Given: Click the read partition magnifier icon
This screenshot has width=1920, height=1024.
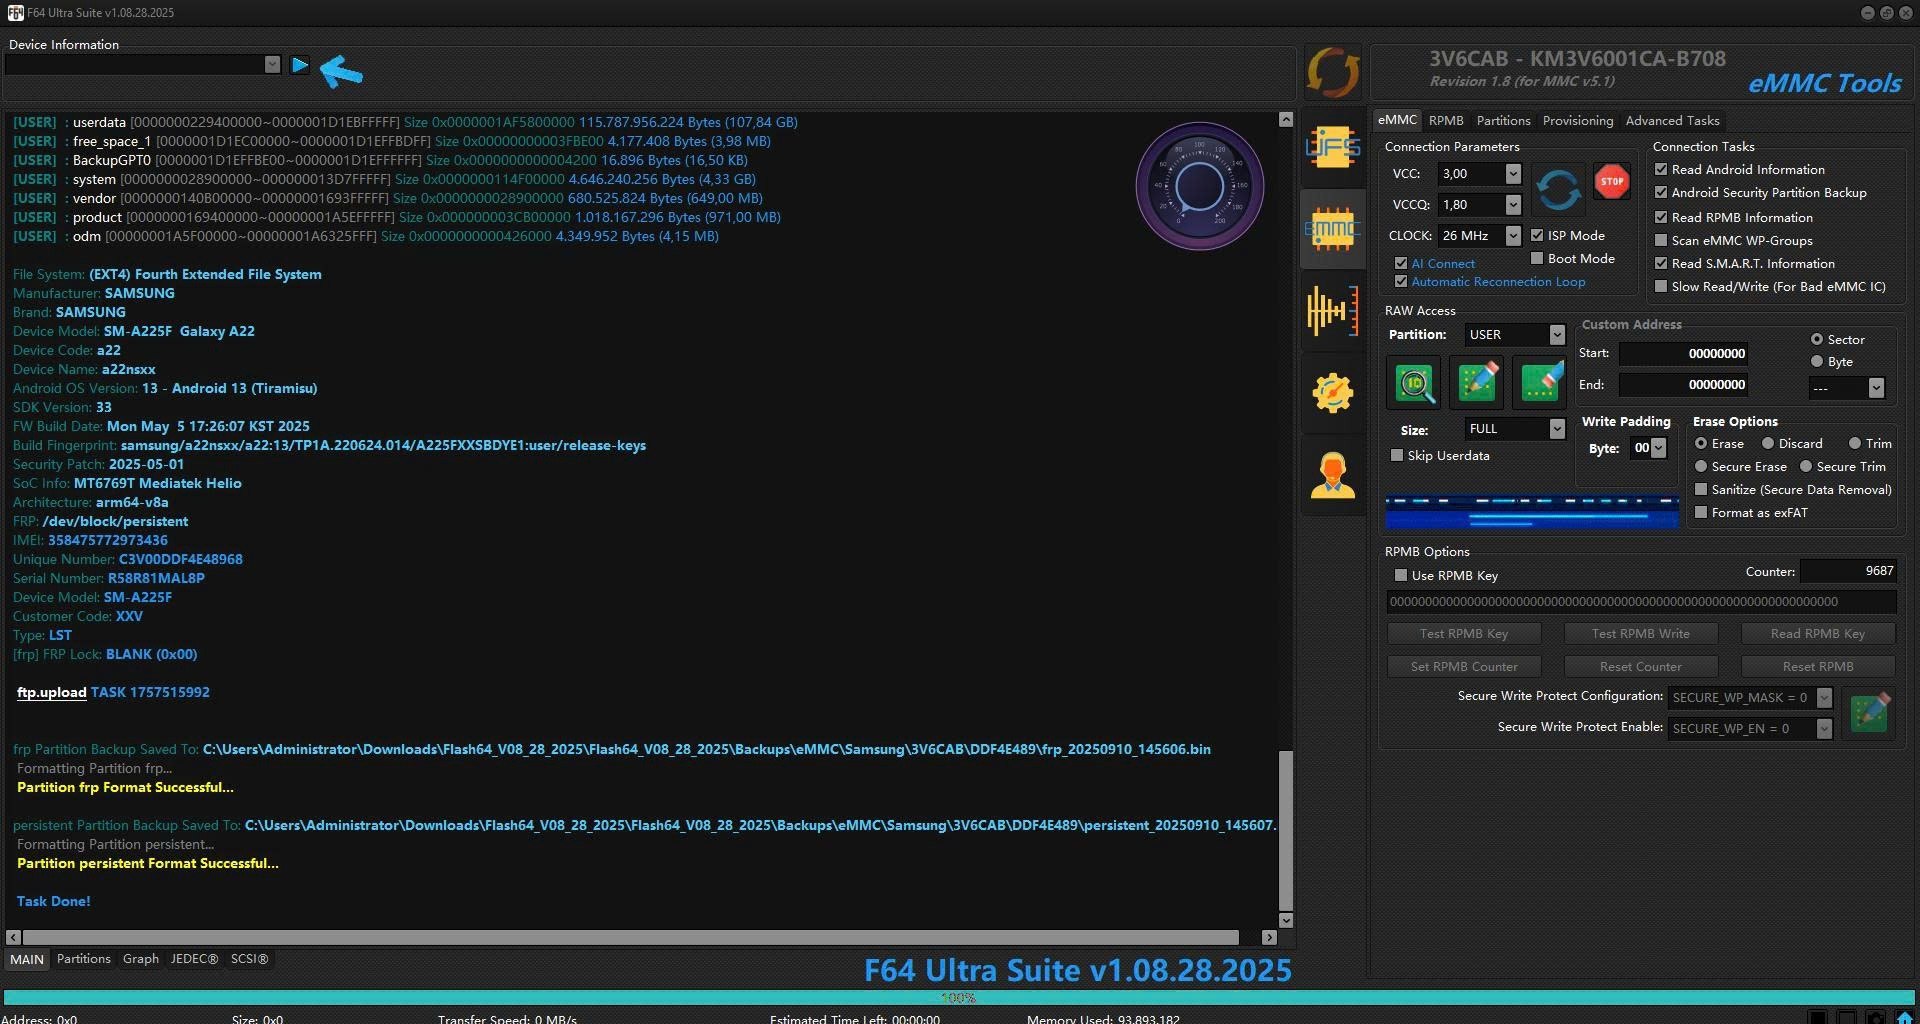Looking at the screenshot, I should click(1414, 383).
